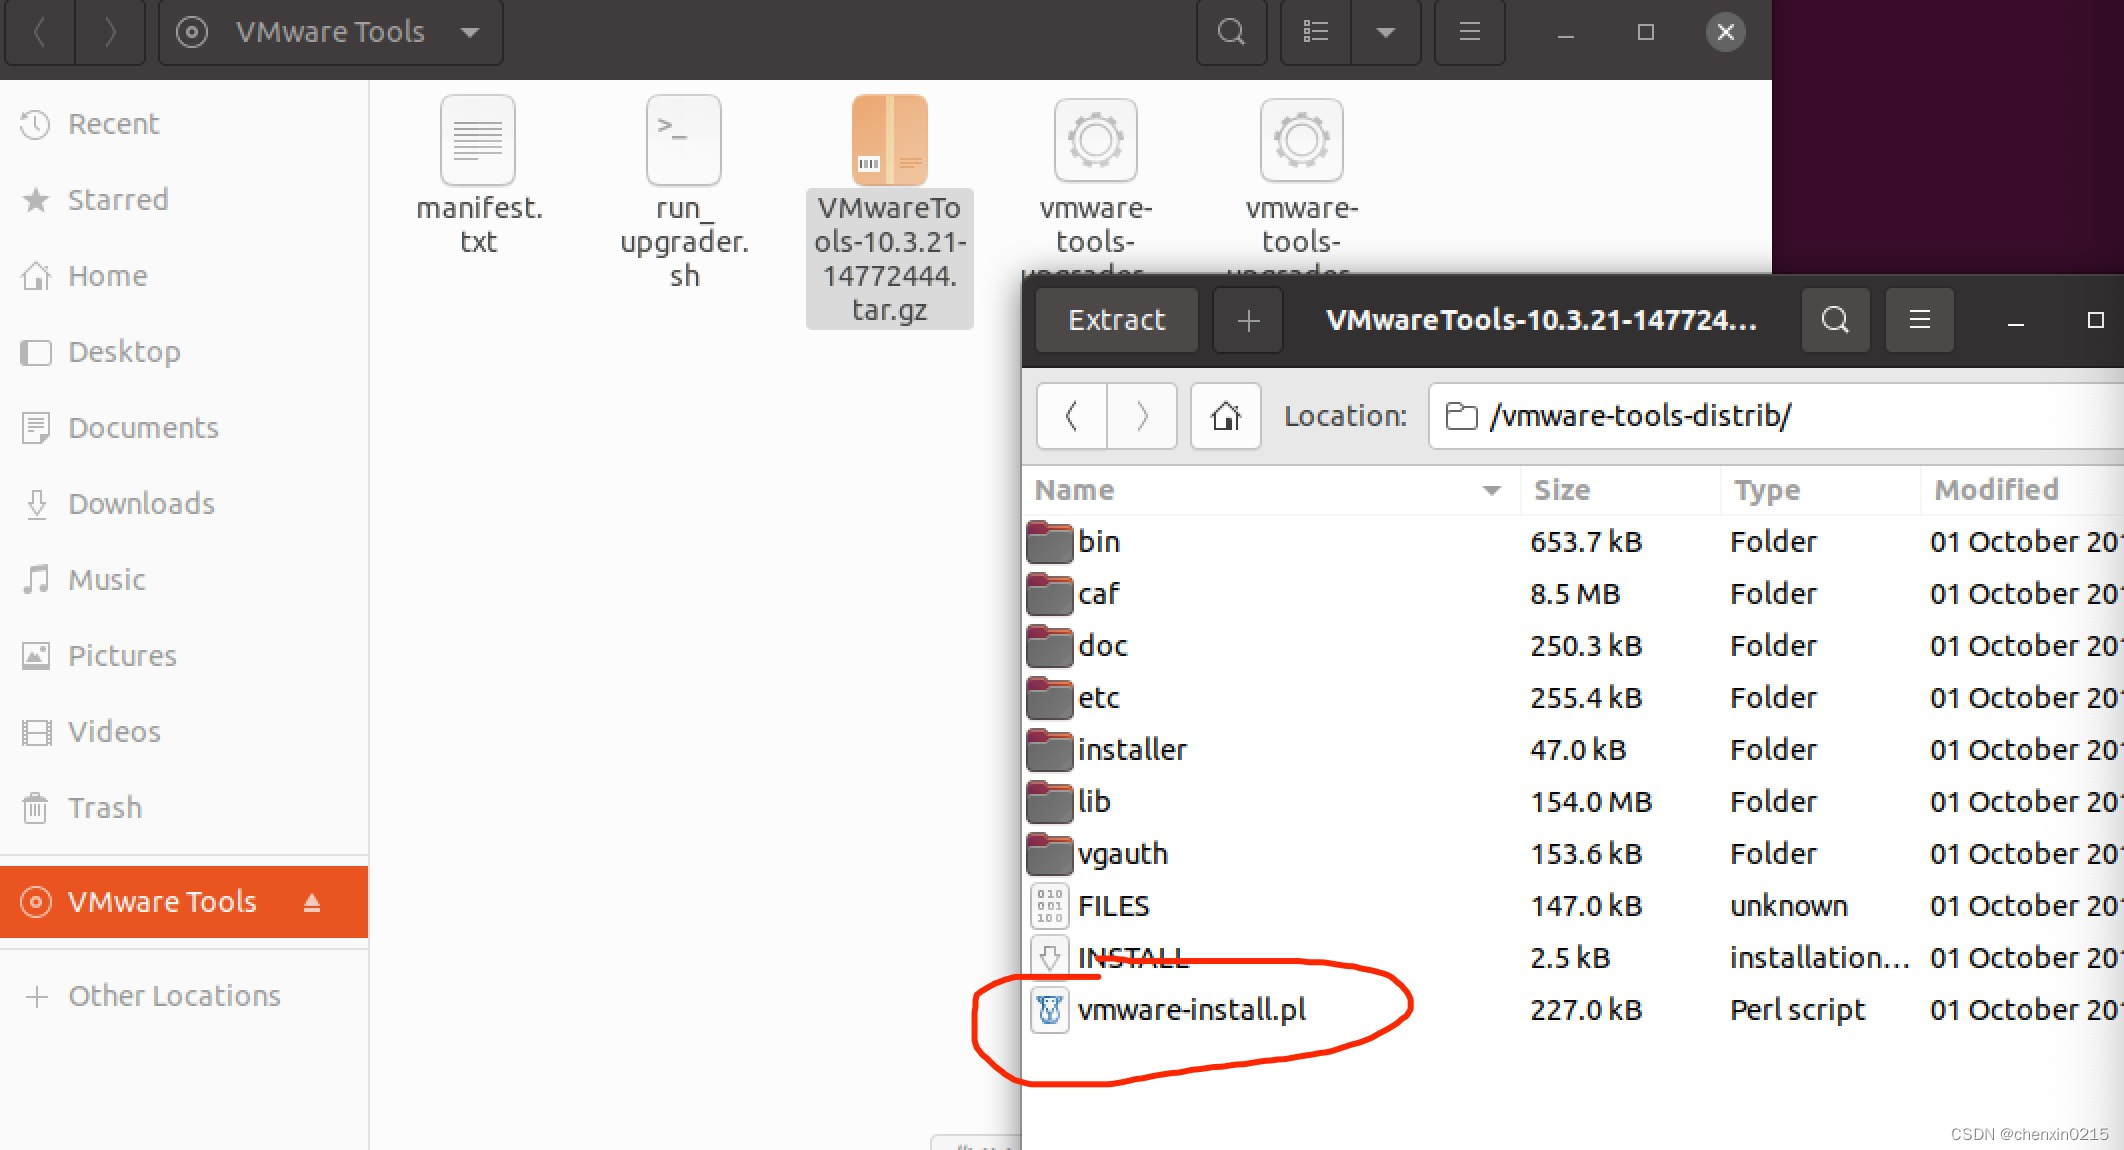Open the bin folder in the archive

pos(1100,541)
